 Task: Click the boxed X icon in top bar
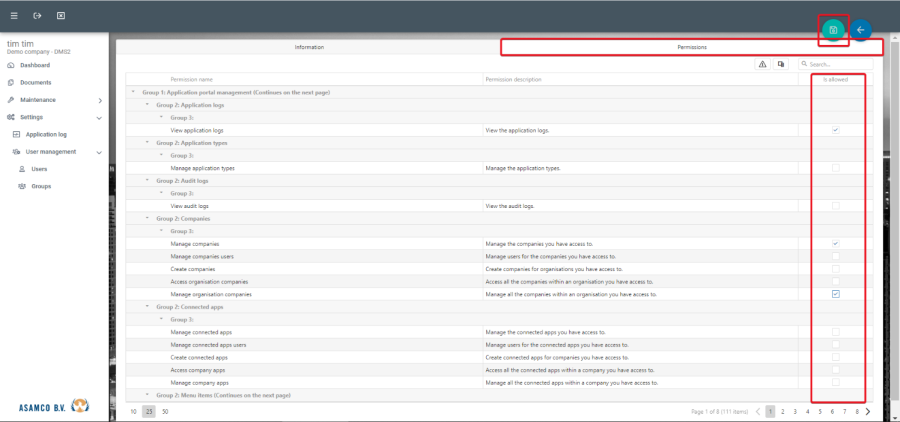[61, 16]
